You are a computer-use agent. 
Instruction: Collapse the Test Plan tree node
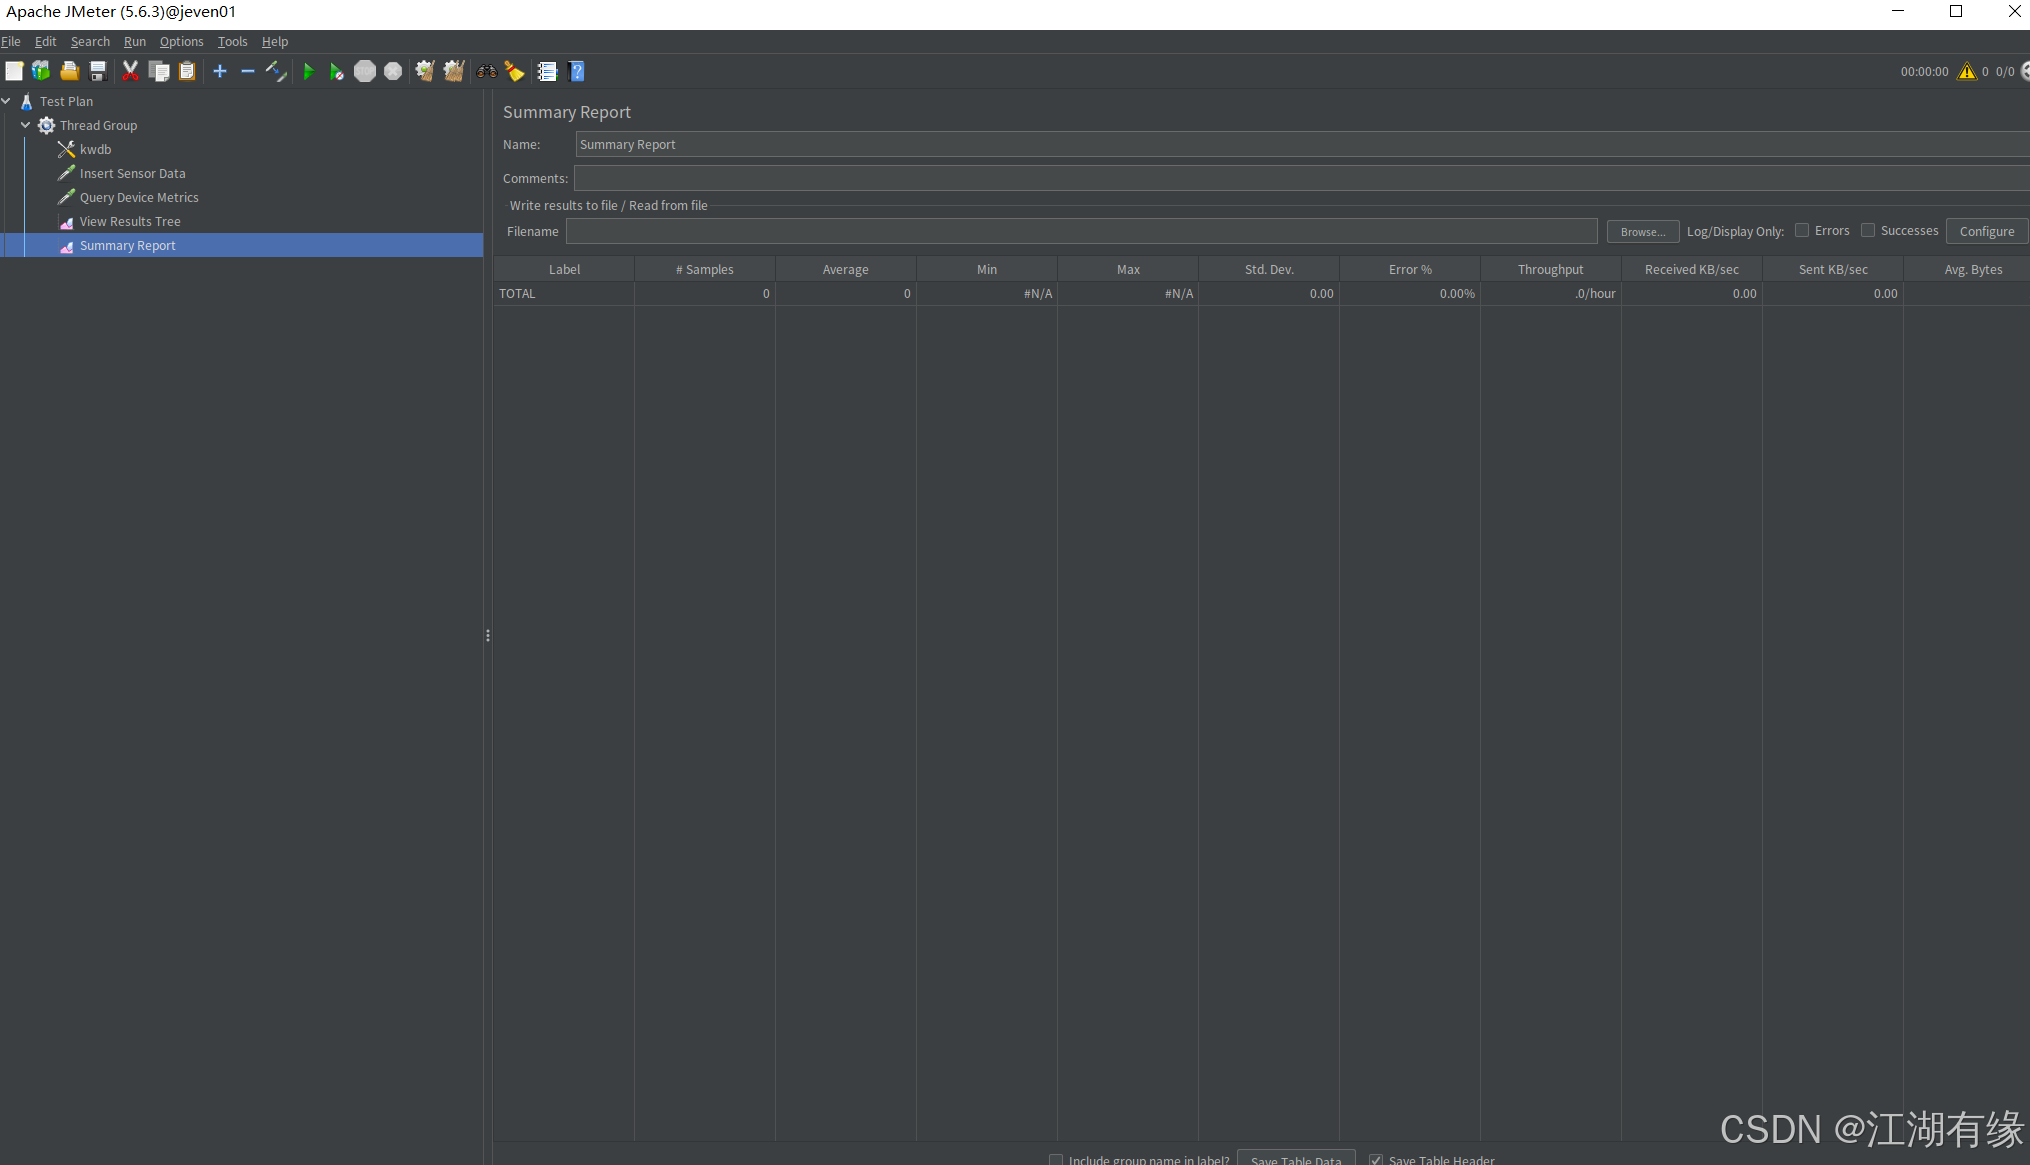[x=6, y=101]
